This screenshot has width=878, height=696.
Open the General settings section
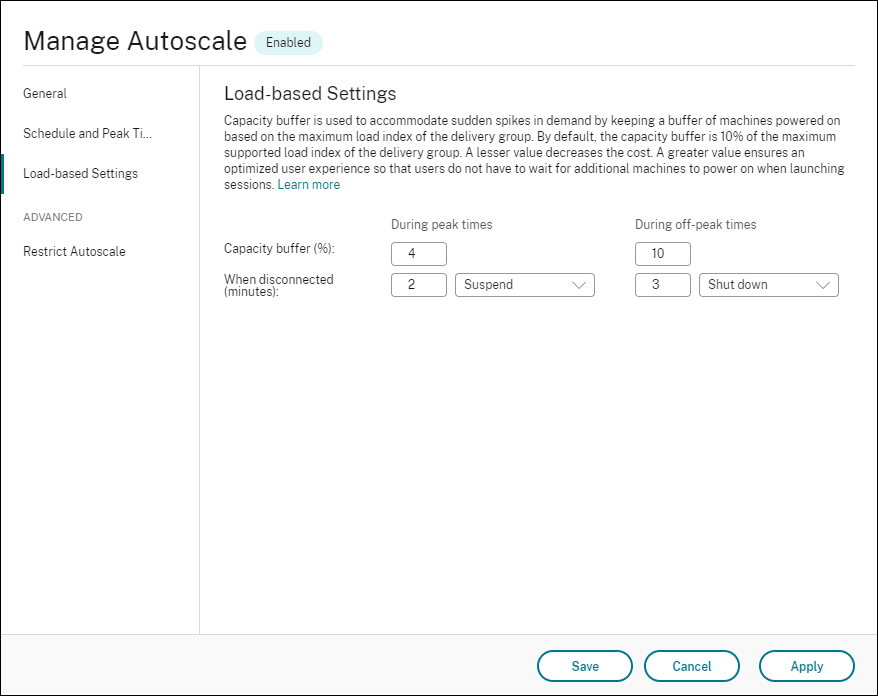[x=44, y=93]
